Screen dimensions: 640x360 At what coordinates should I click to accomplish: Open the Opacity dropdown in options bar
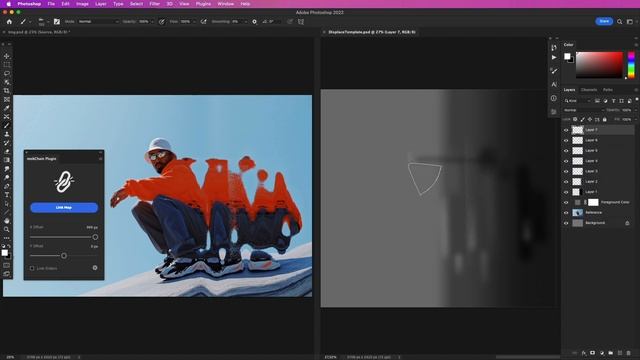point(152,22)
